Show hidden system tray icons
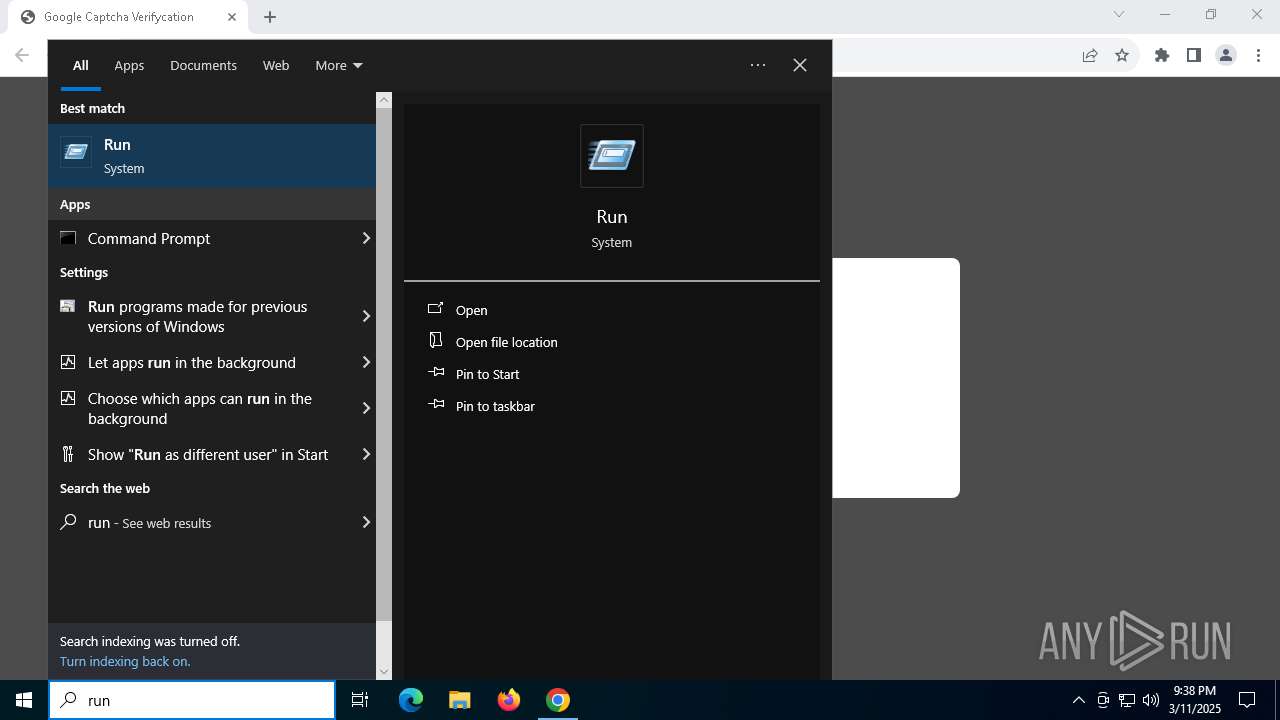The image size is (1280, 720). click(1078, 700)
